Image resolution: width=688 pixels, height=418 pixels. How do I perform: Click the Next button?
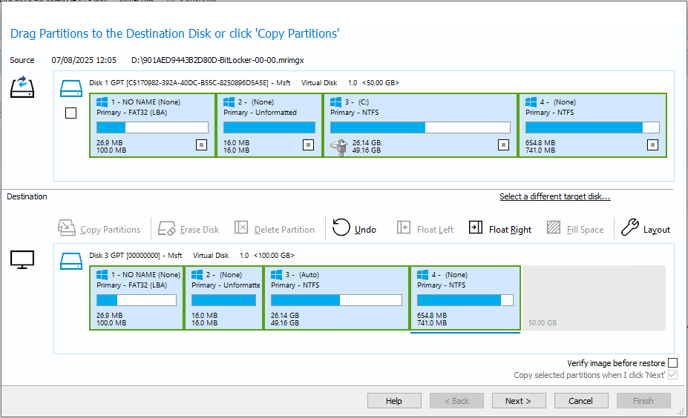point(519,401)
